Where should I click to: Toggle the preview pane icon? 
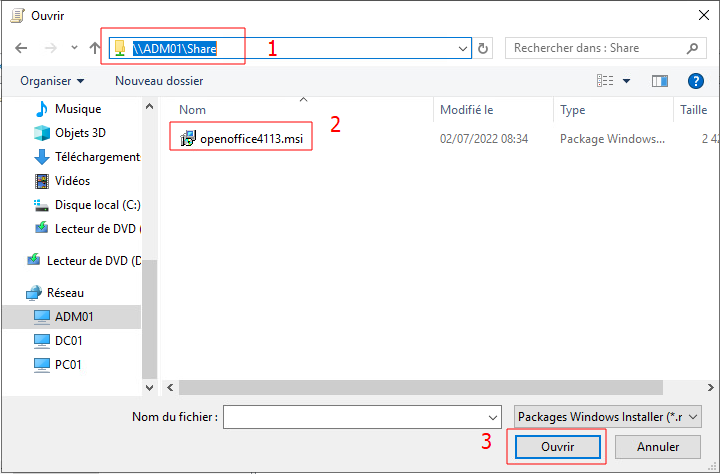point(660,80)
